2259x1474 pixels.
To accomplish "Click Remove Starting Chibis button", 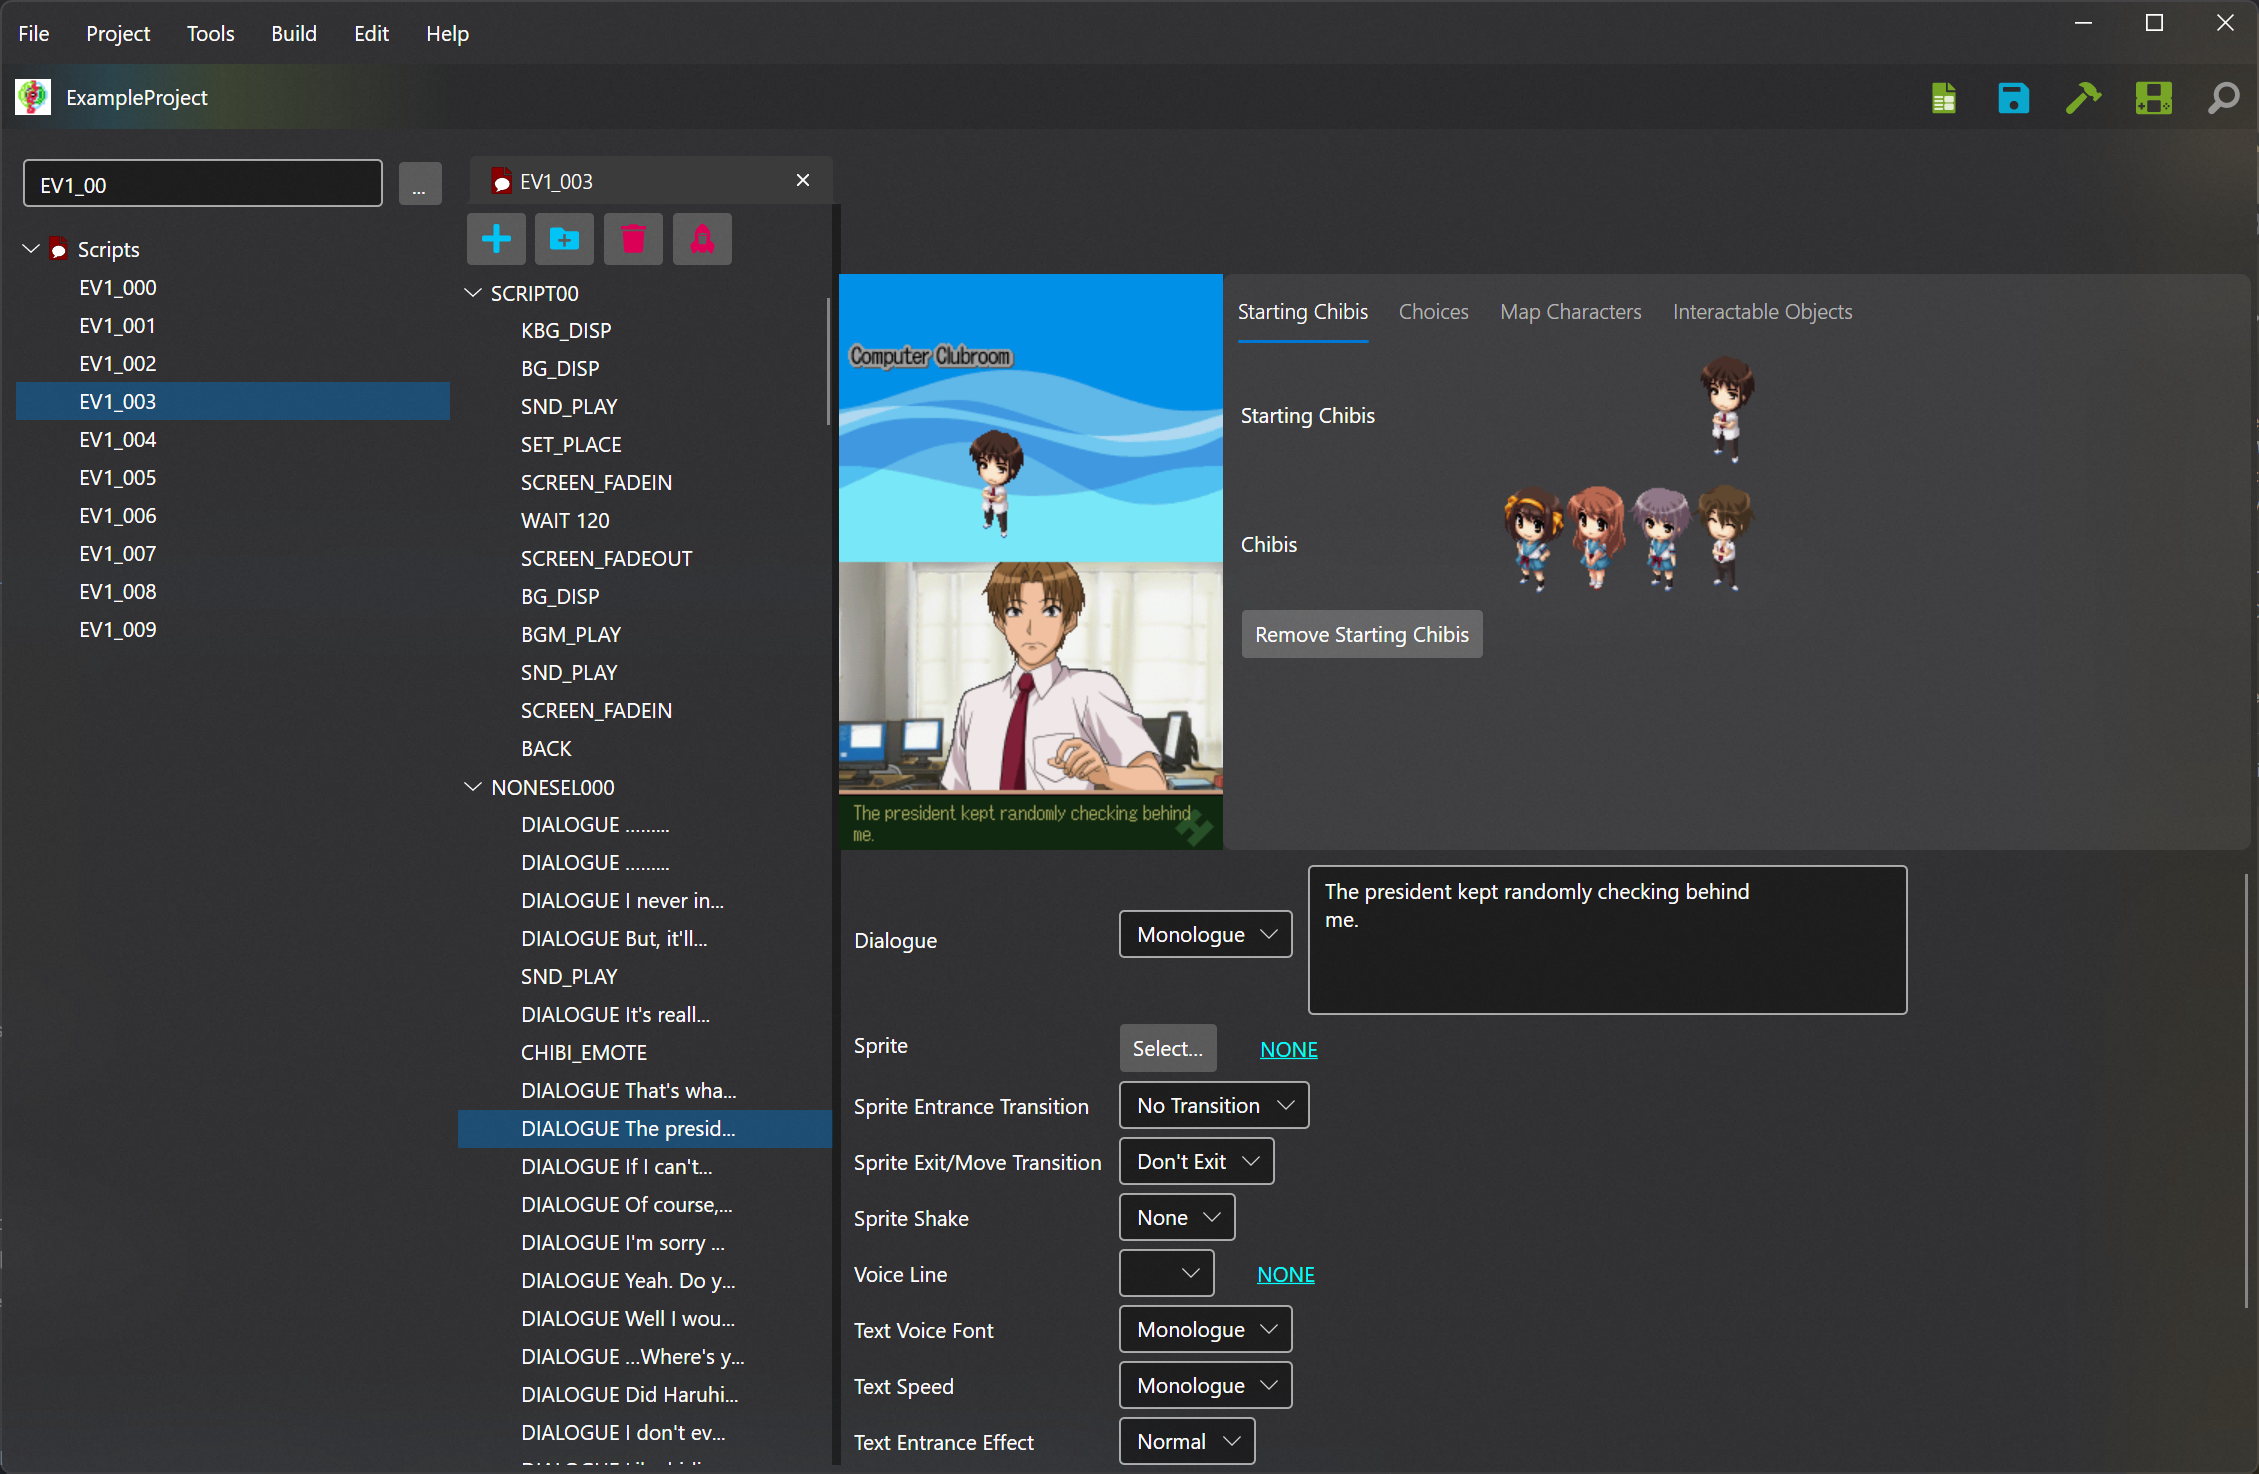I will [1361, 634].
